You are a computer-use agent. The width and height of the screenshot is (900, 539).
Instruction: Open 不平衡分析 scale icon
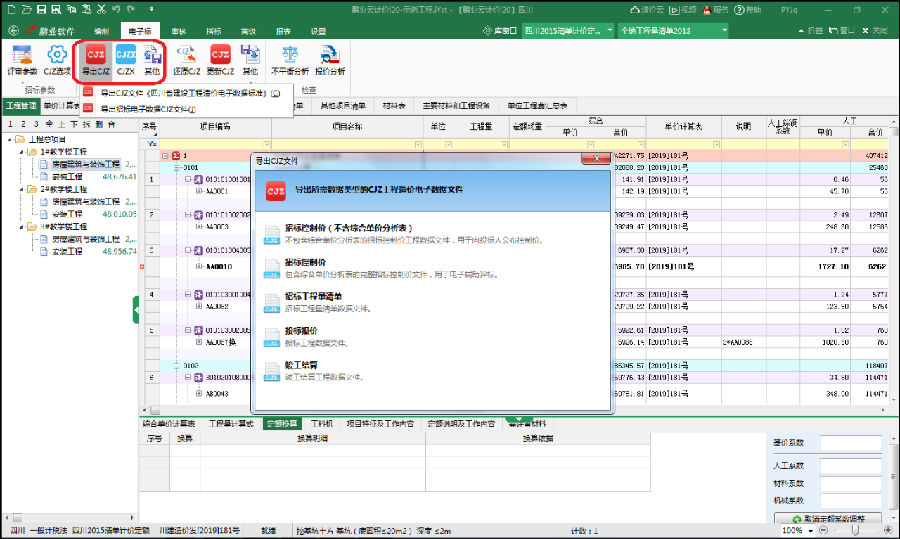[x=289, y=58]
